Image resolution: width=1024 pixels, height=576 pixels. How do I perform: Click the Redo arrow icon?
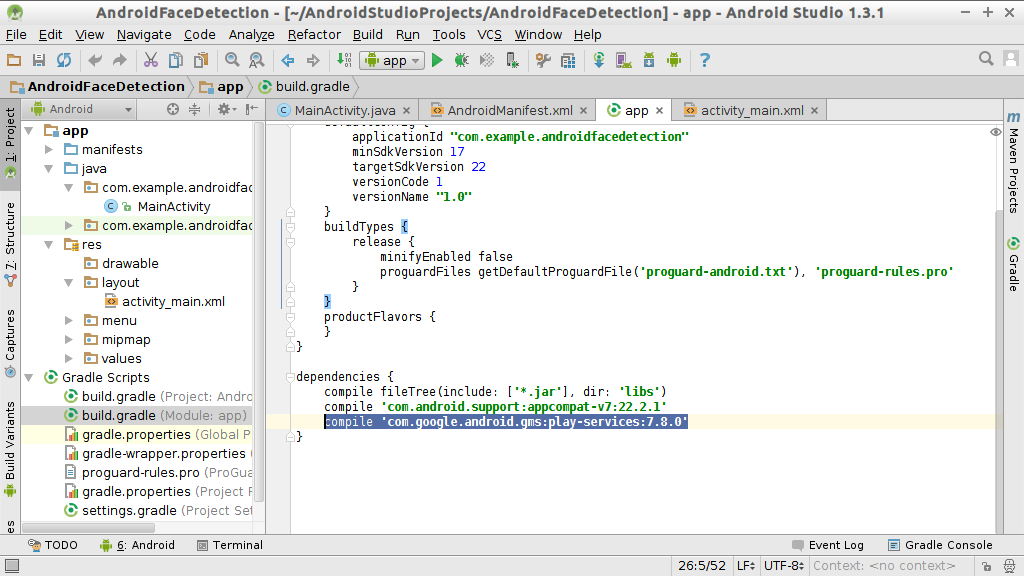pyautogui.click(x=120, y=61)
